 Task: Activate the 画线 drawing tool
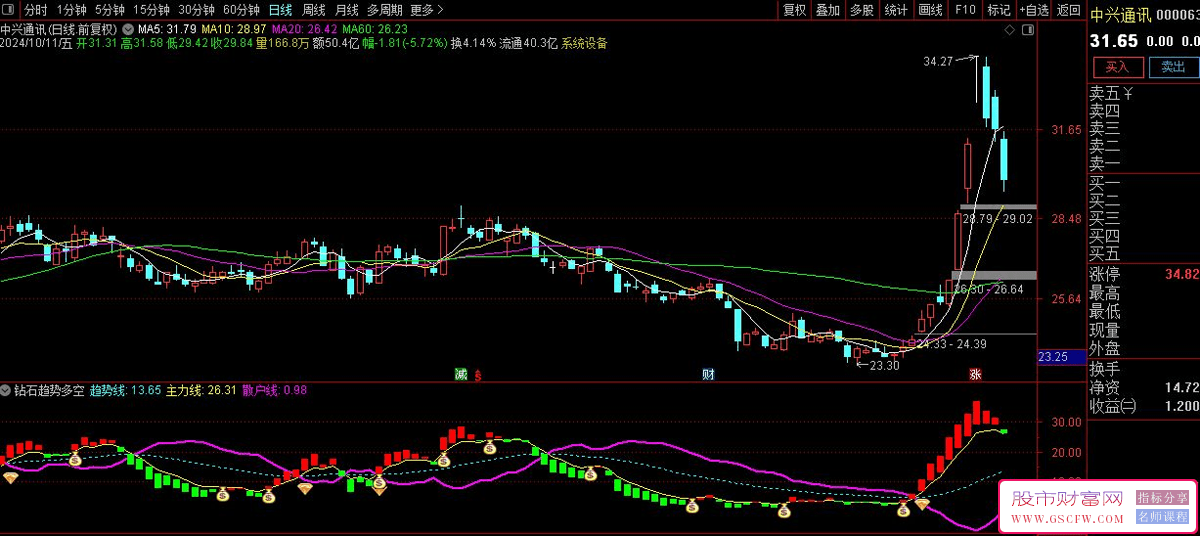tap(931, 10)
